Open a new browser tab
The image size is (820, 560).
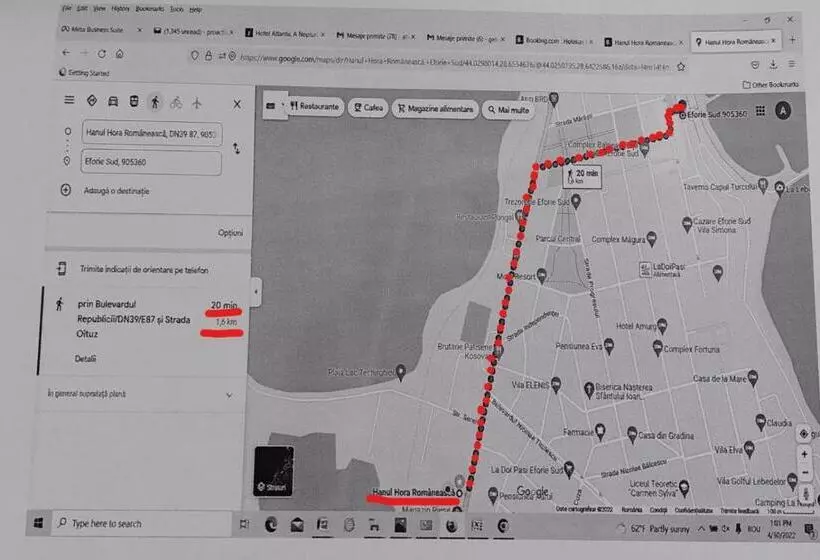793,40
